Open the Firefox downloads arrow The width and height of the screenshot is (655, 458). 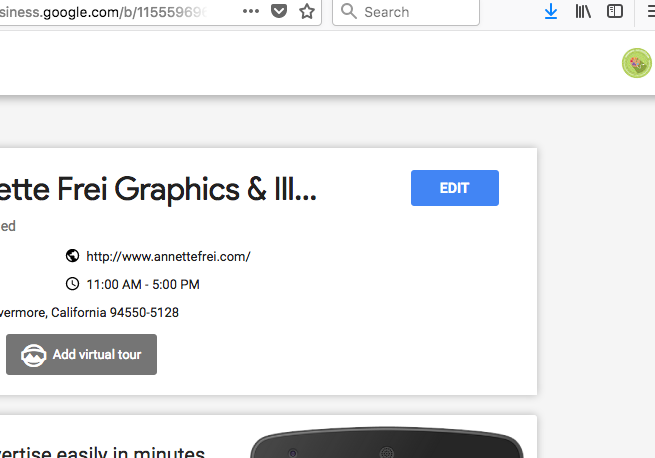(551, 11)
